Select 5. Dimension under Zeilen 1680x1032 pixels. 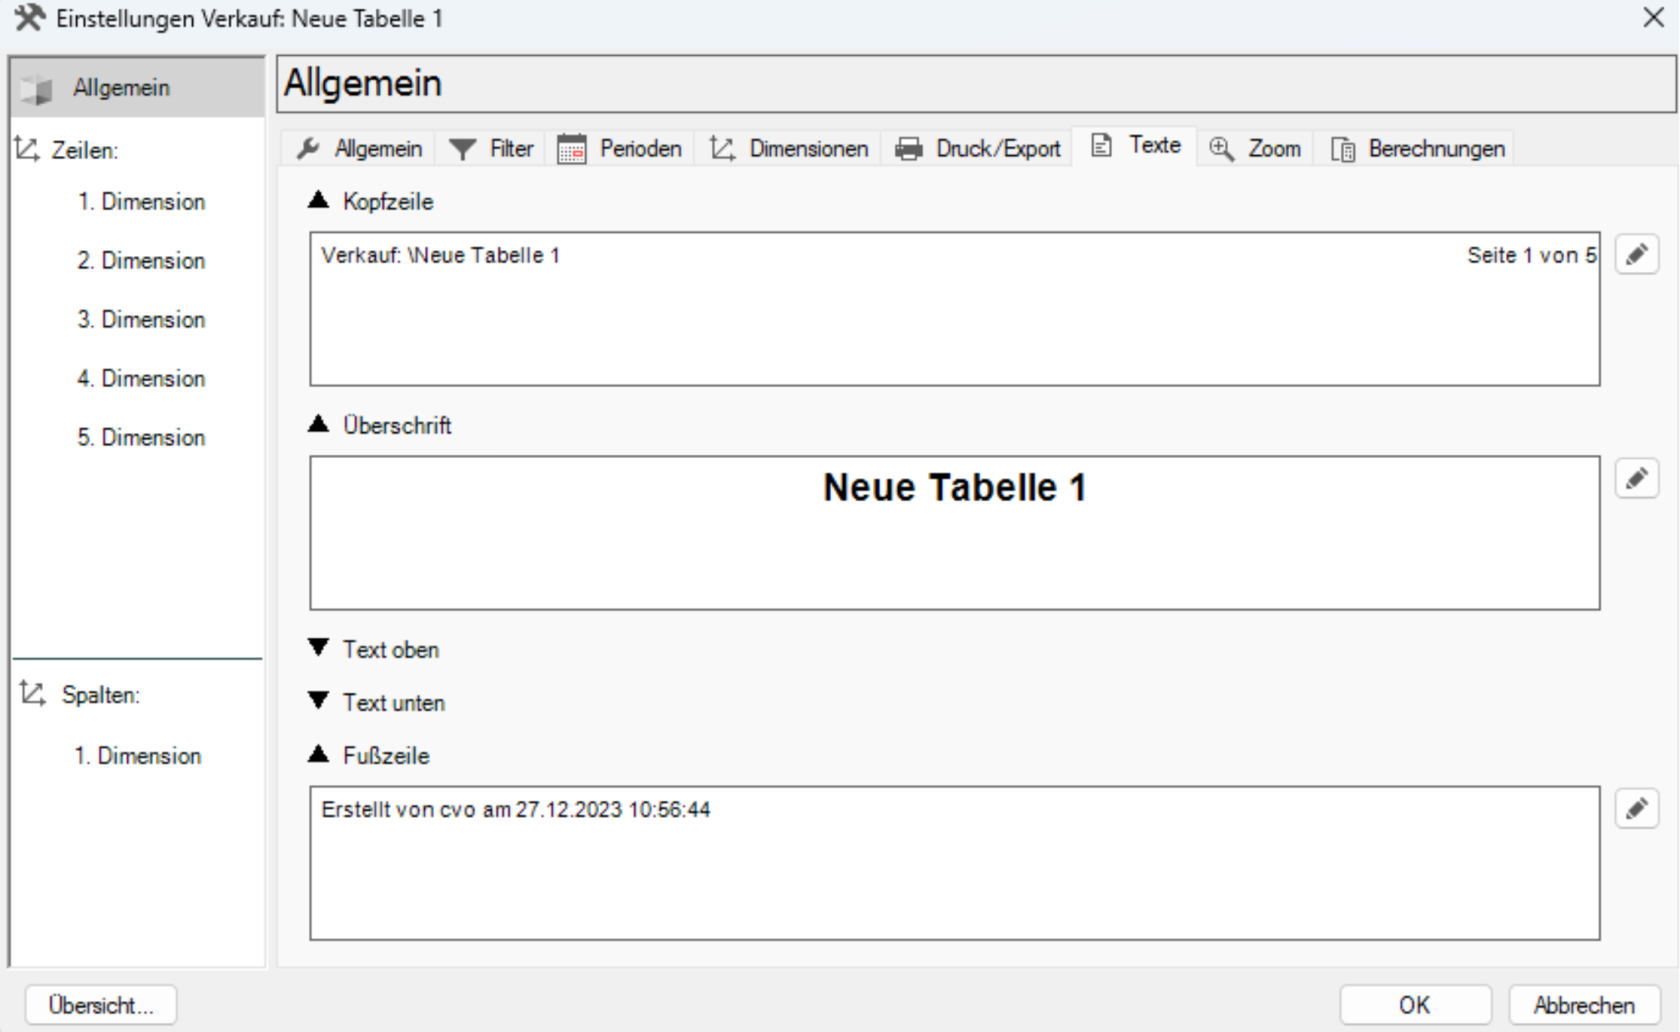(141, 437)
